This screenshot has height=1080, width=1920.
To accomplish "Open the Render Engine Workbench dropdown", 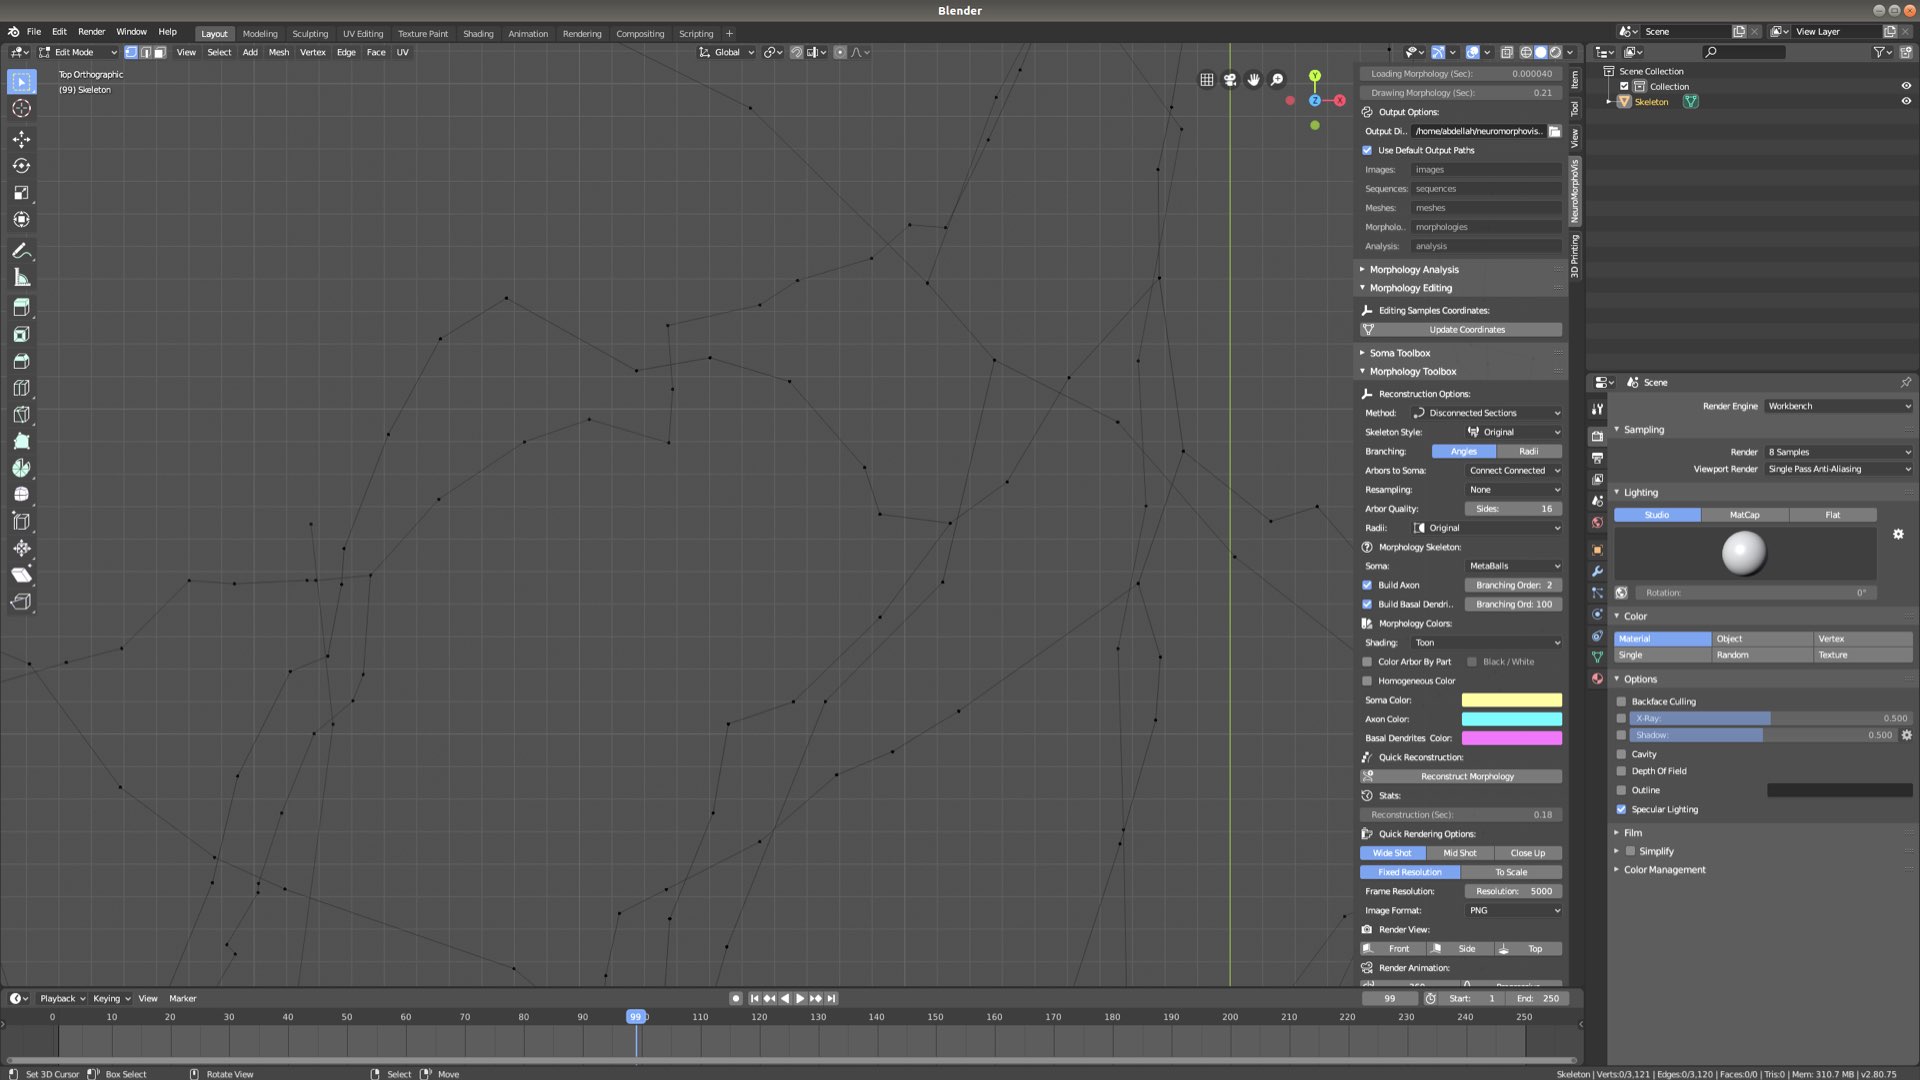I will point(1838,406).
